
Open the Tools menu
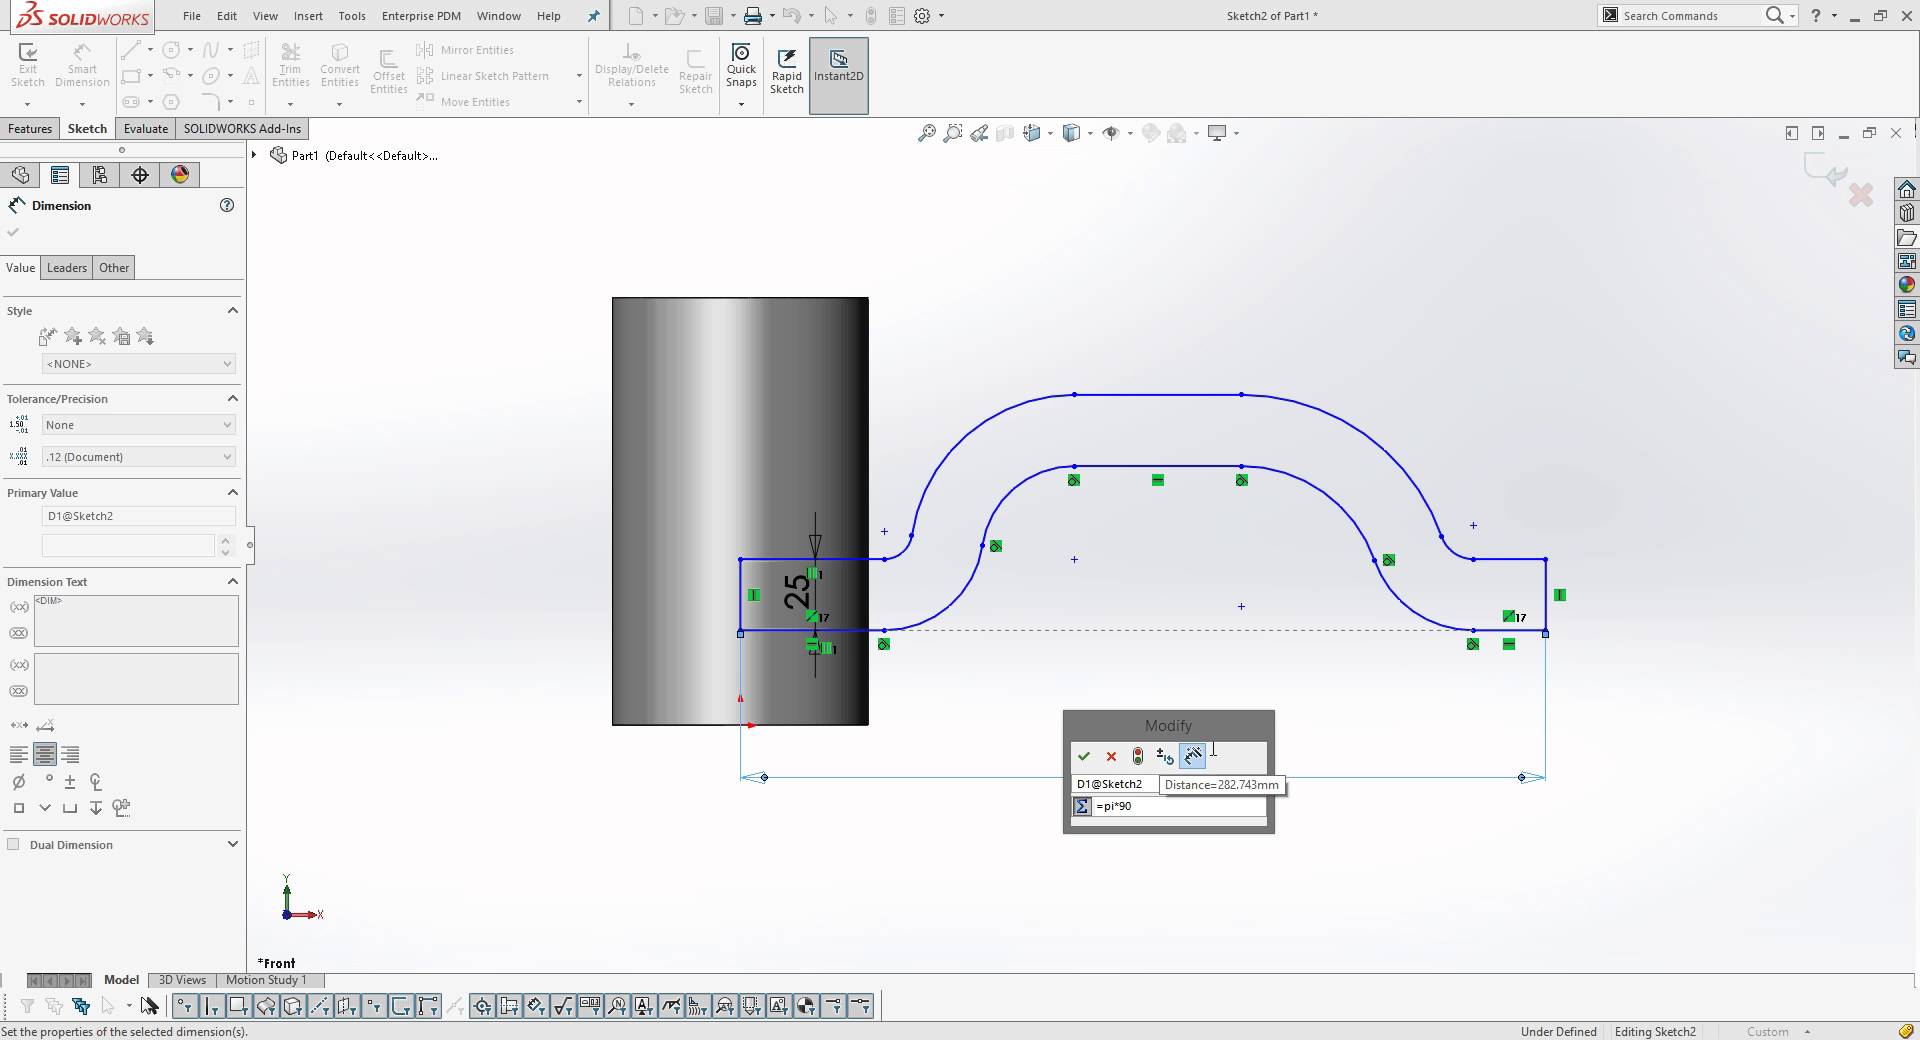click(x=351, y=16)
